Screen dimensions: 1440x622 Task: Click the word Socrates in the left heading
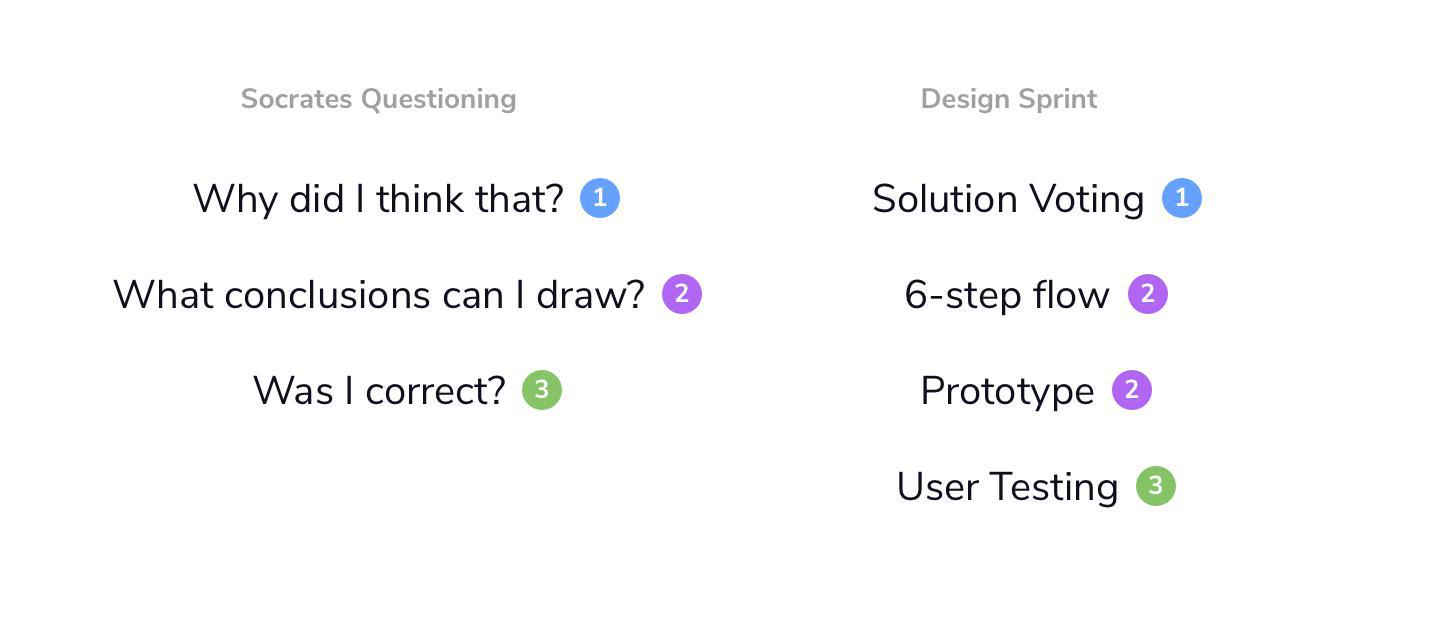297,99
